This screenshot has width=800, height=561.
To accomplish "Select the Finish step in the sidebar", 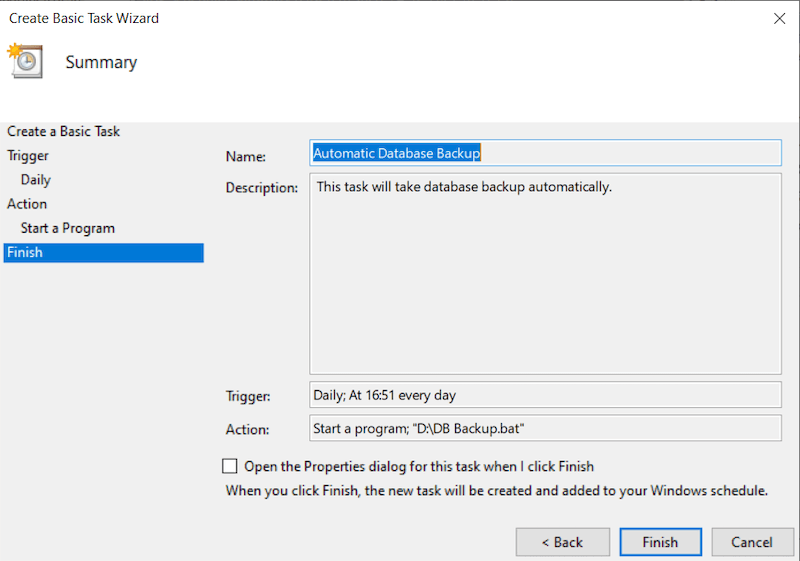I will point(25,253).
